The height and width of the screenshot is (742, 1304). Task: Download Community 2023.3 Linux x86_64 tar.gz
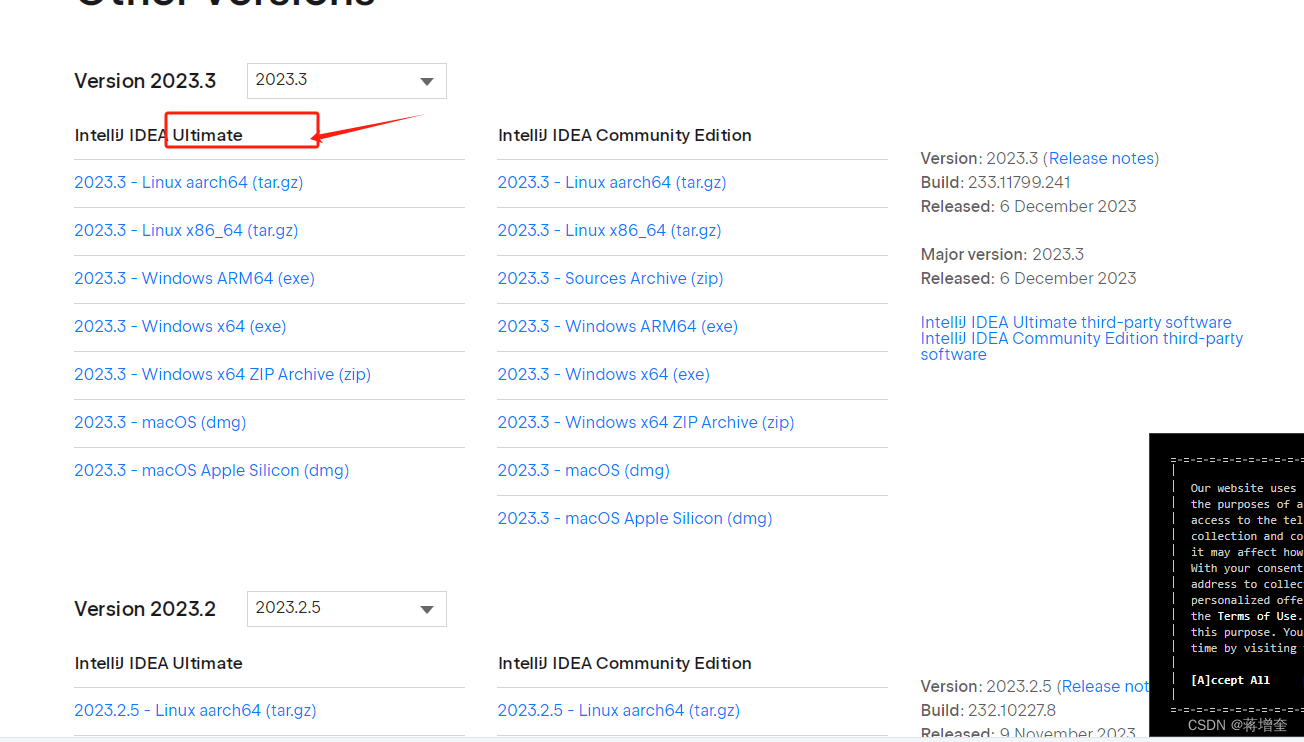(610, 230)
